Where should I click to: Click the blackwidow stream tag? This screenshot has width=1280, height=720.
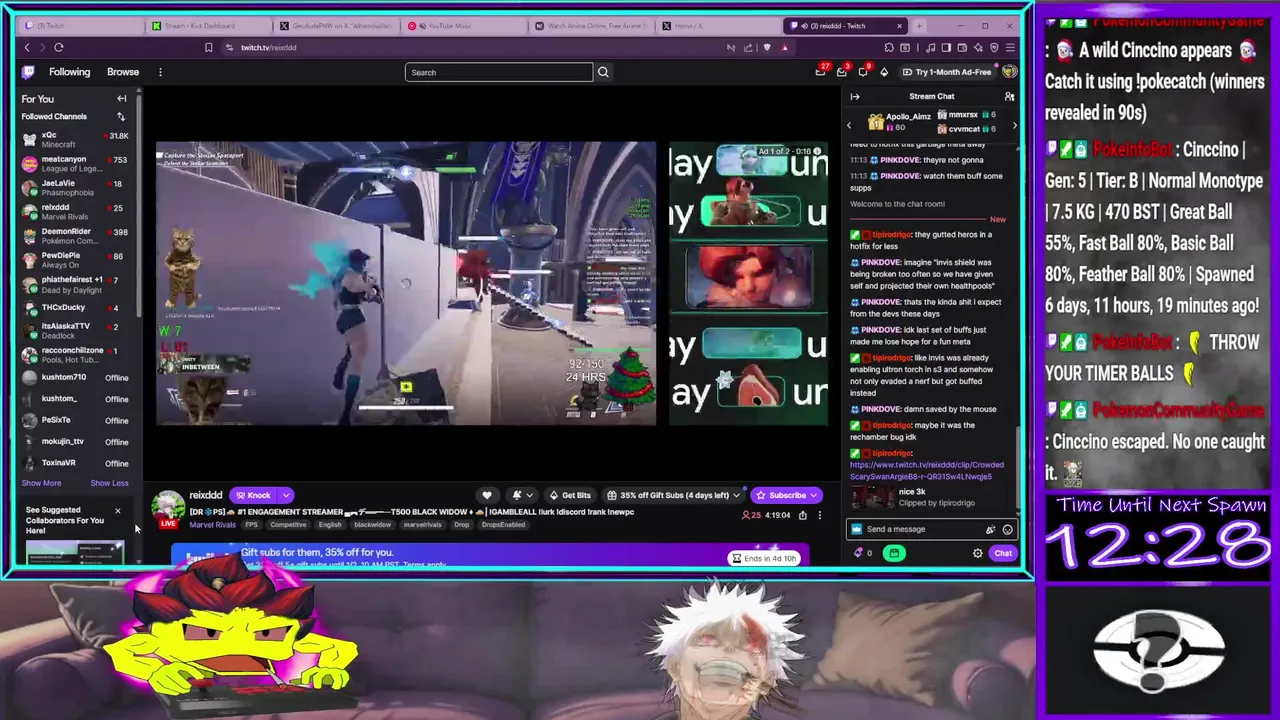point(372,525)
